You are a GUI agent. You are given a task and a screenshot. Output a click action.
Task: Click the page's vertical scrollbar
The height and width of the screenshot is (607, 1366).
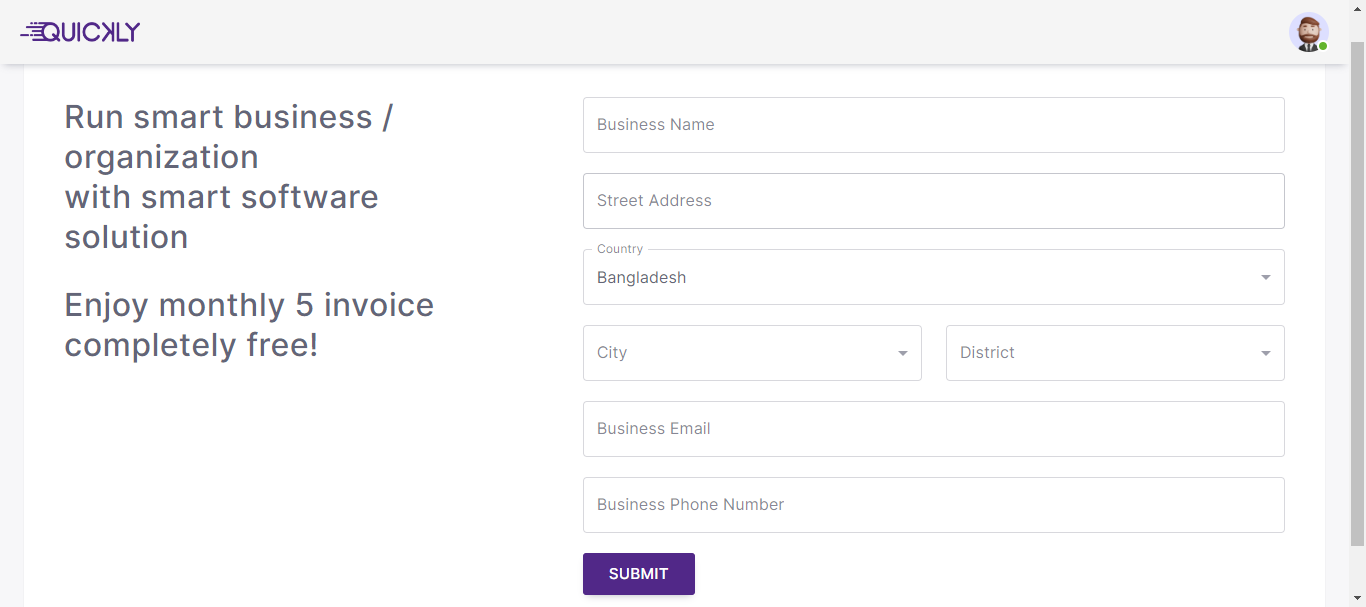click(1357, 300)
